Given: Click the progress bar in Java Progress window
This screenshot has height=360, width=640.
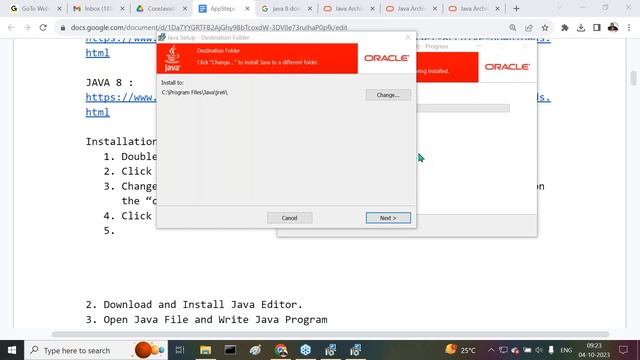Looking at the screenshot, I should coord(463,108).
